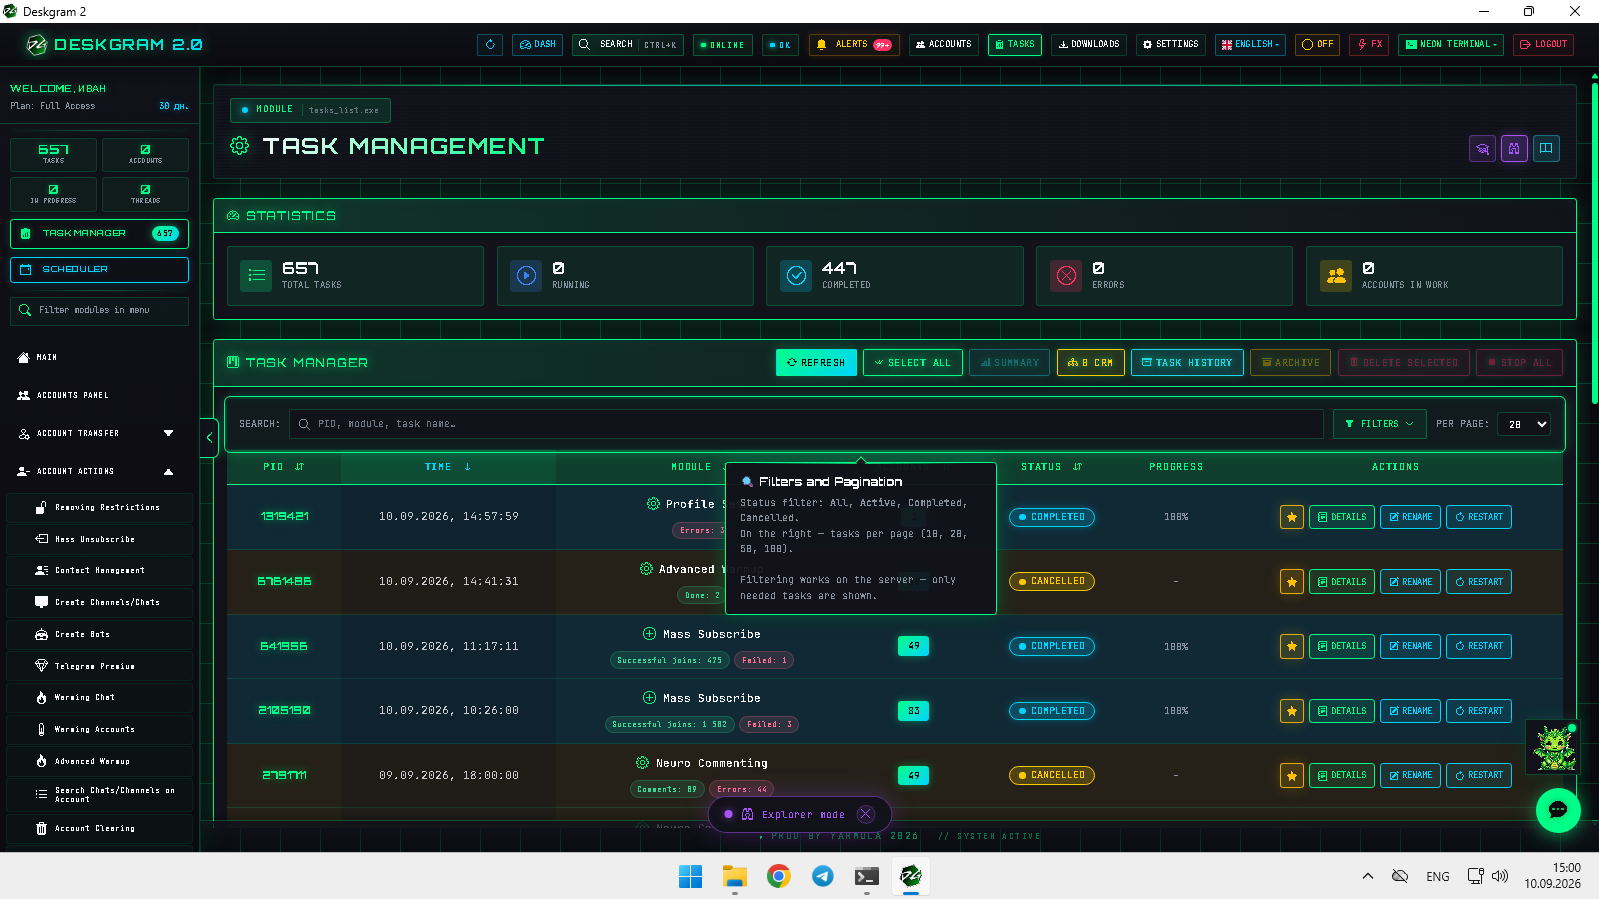This screenshot has height=899, width=1599.
Task: Go to Accounts in the top bar
Action: click(944, 44)
